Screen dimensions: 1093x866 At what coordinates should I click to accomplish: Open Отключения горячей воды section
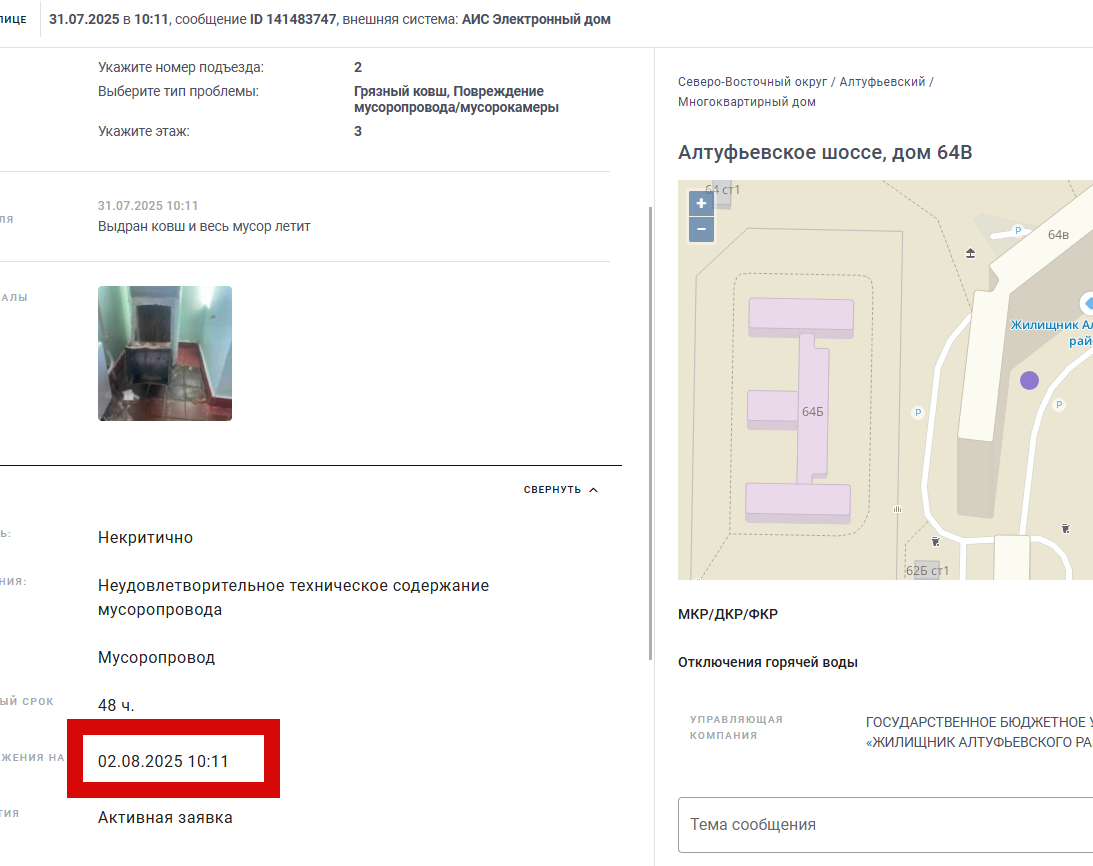click(x=767, y=662)
